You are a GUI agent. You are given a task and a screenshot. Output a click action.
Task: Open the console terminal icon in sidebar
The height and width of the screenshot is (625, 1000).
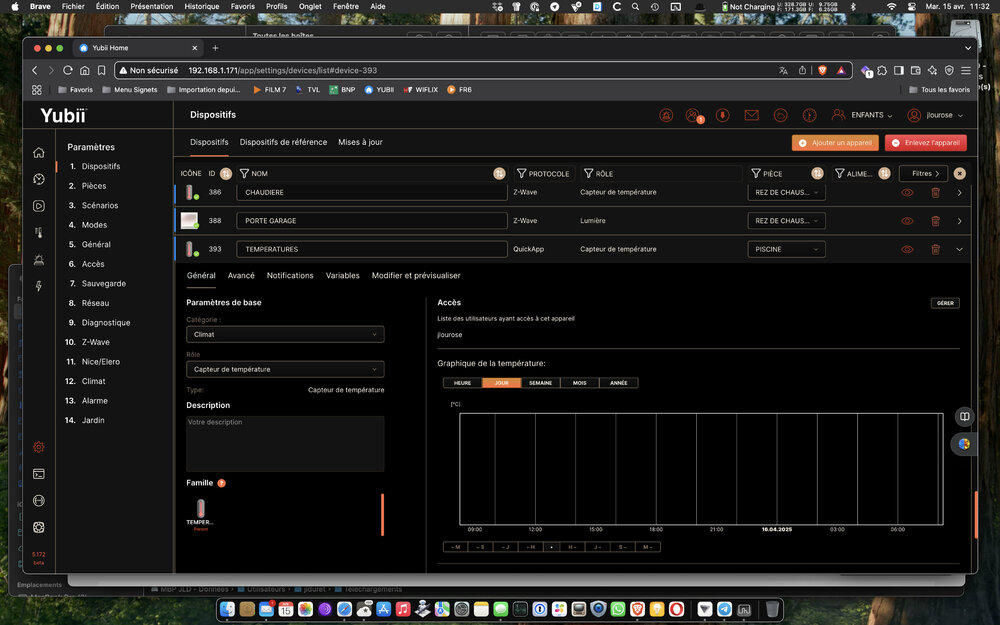pyautogui.click(x=38, y=474)
